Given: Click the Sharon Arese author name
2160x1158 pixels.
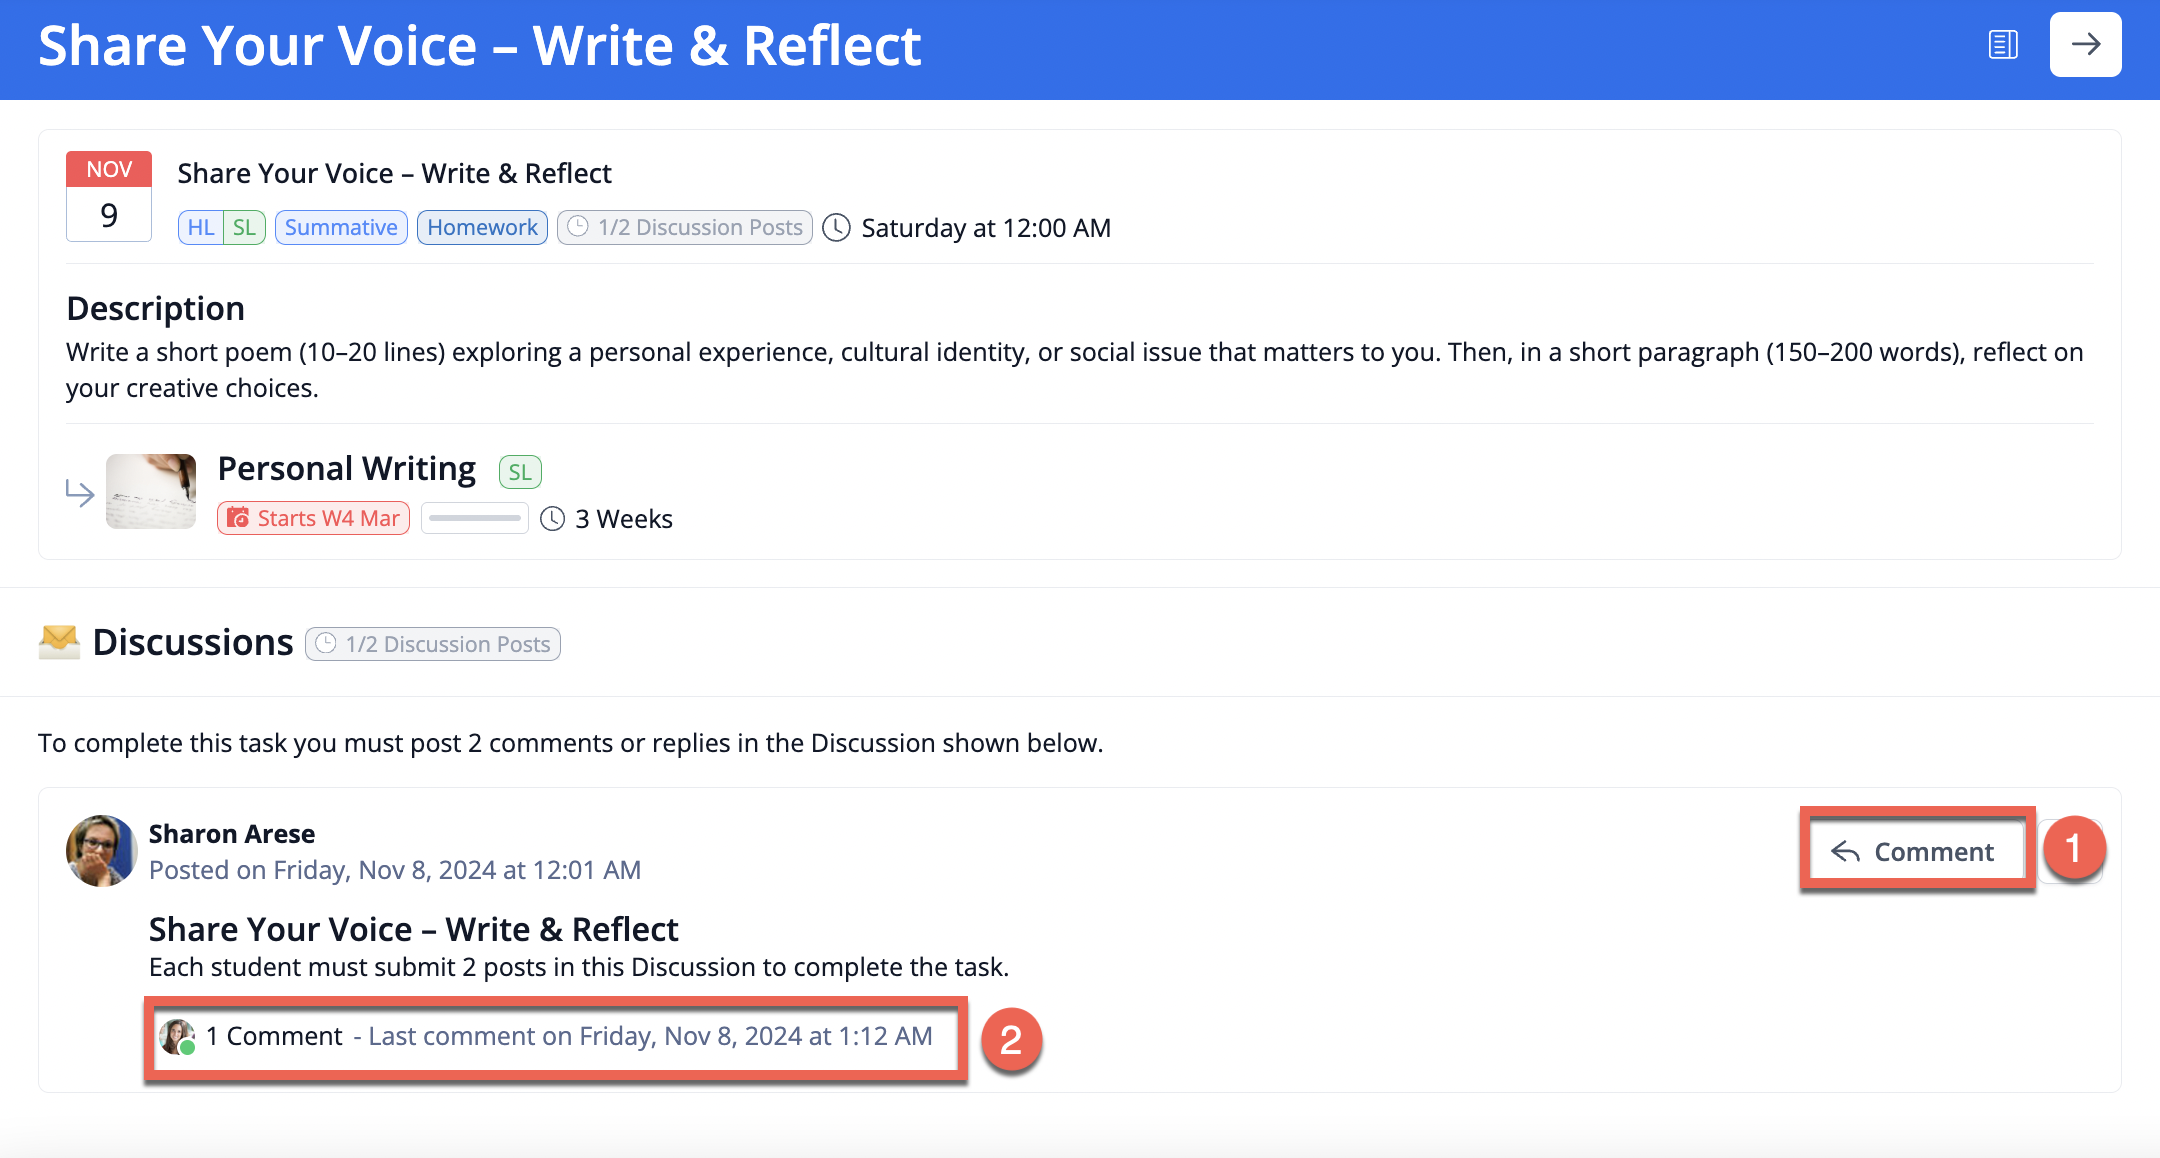Looking at the screenshot, I should pyautogui.click(x=232, y=834).
